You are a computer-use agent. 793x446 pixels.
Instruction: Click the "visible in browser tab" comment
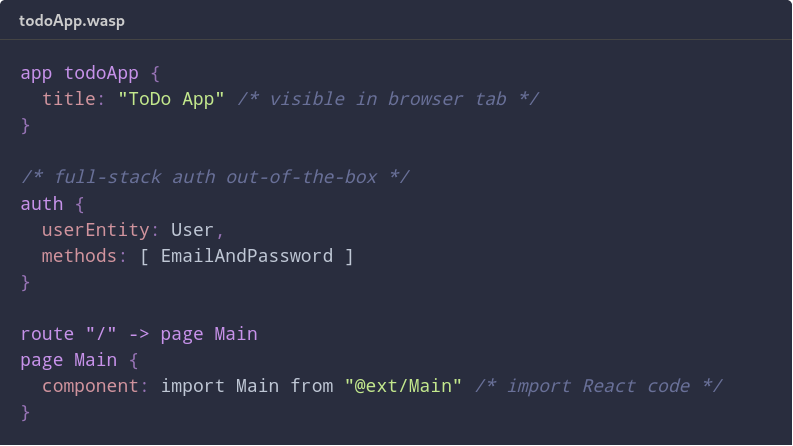[x=388, y=99]
